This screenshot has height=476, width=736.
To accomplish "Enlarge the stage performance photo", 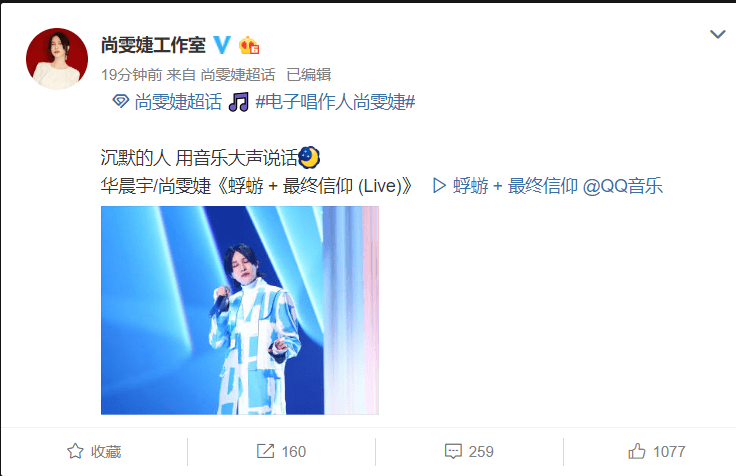I will click(x=240, y=310).
